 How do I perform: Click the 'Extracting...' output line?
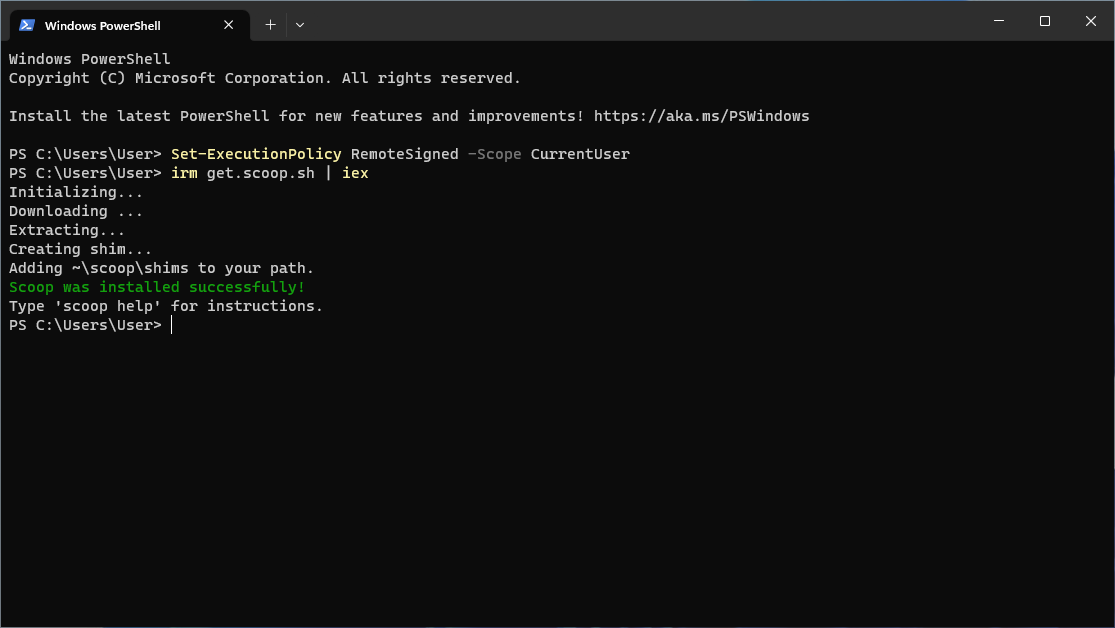pyautogui.click(x=67, y=230)
